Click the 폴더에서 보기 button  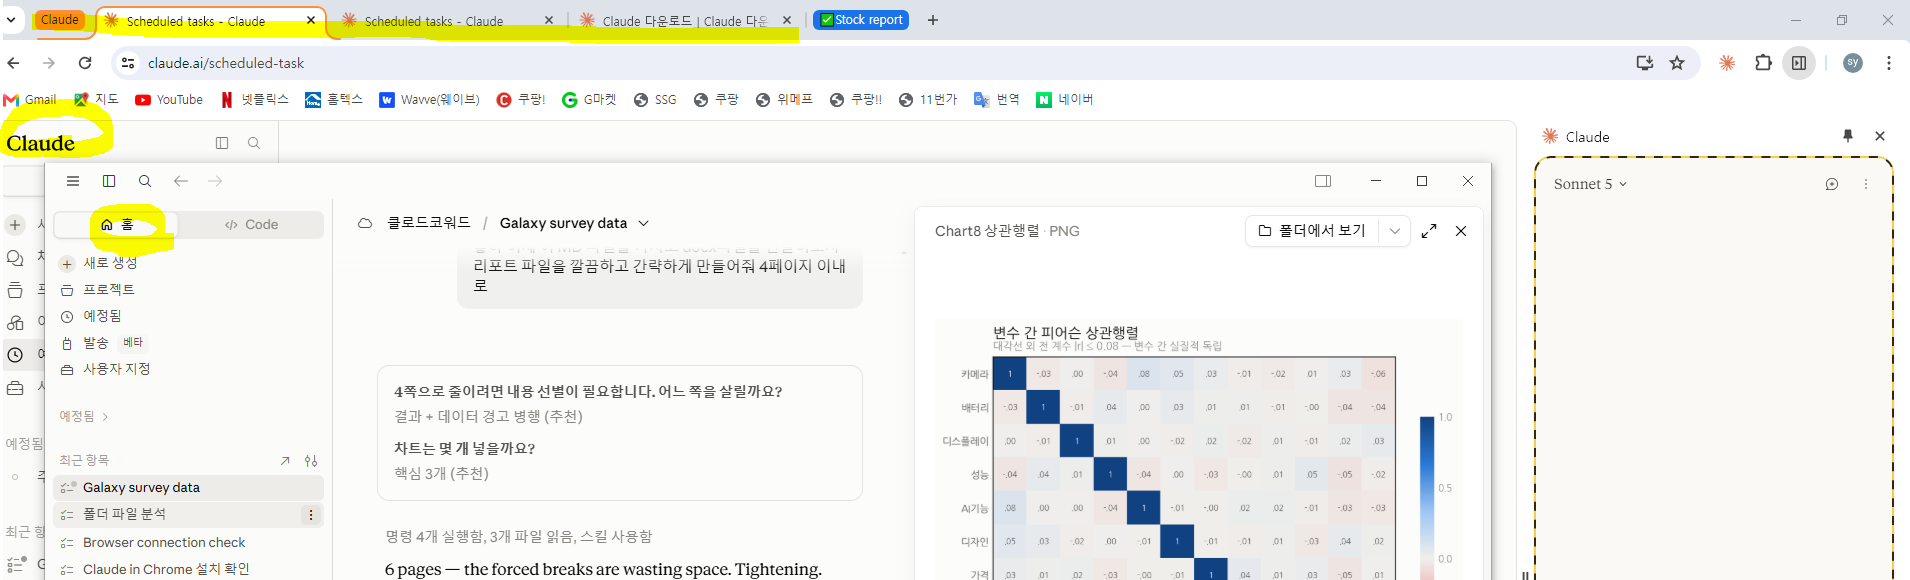pyautogui.click(x=1312, y=231)
